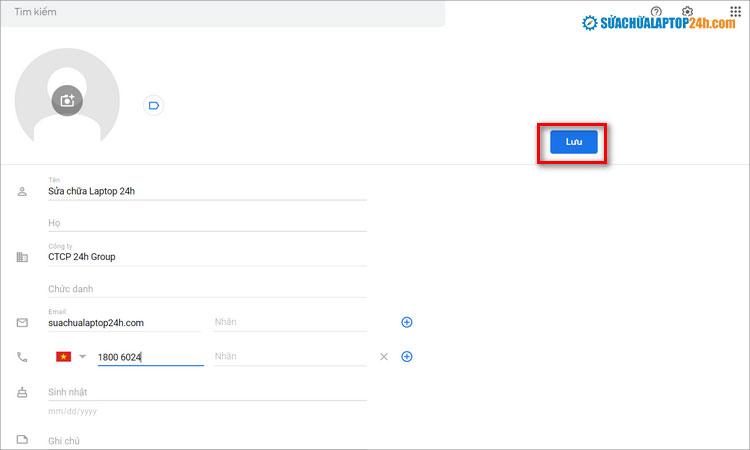The width and height of the screenshot is (750, 450).
Task: Edit email field 'suachualaptop24h.com'
Action: tap(124, 323)
